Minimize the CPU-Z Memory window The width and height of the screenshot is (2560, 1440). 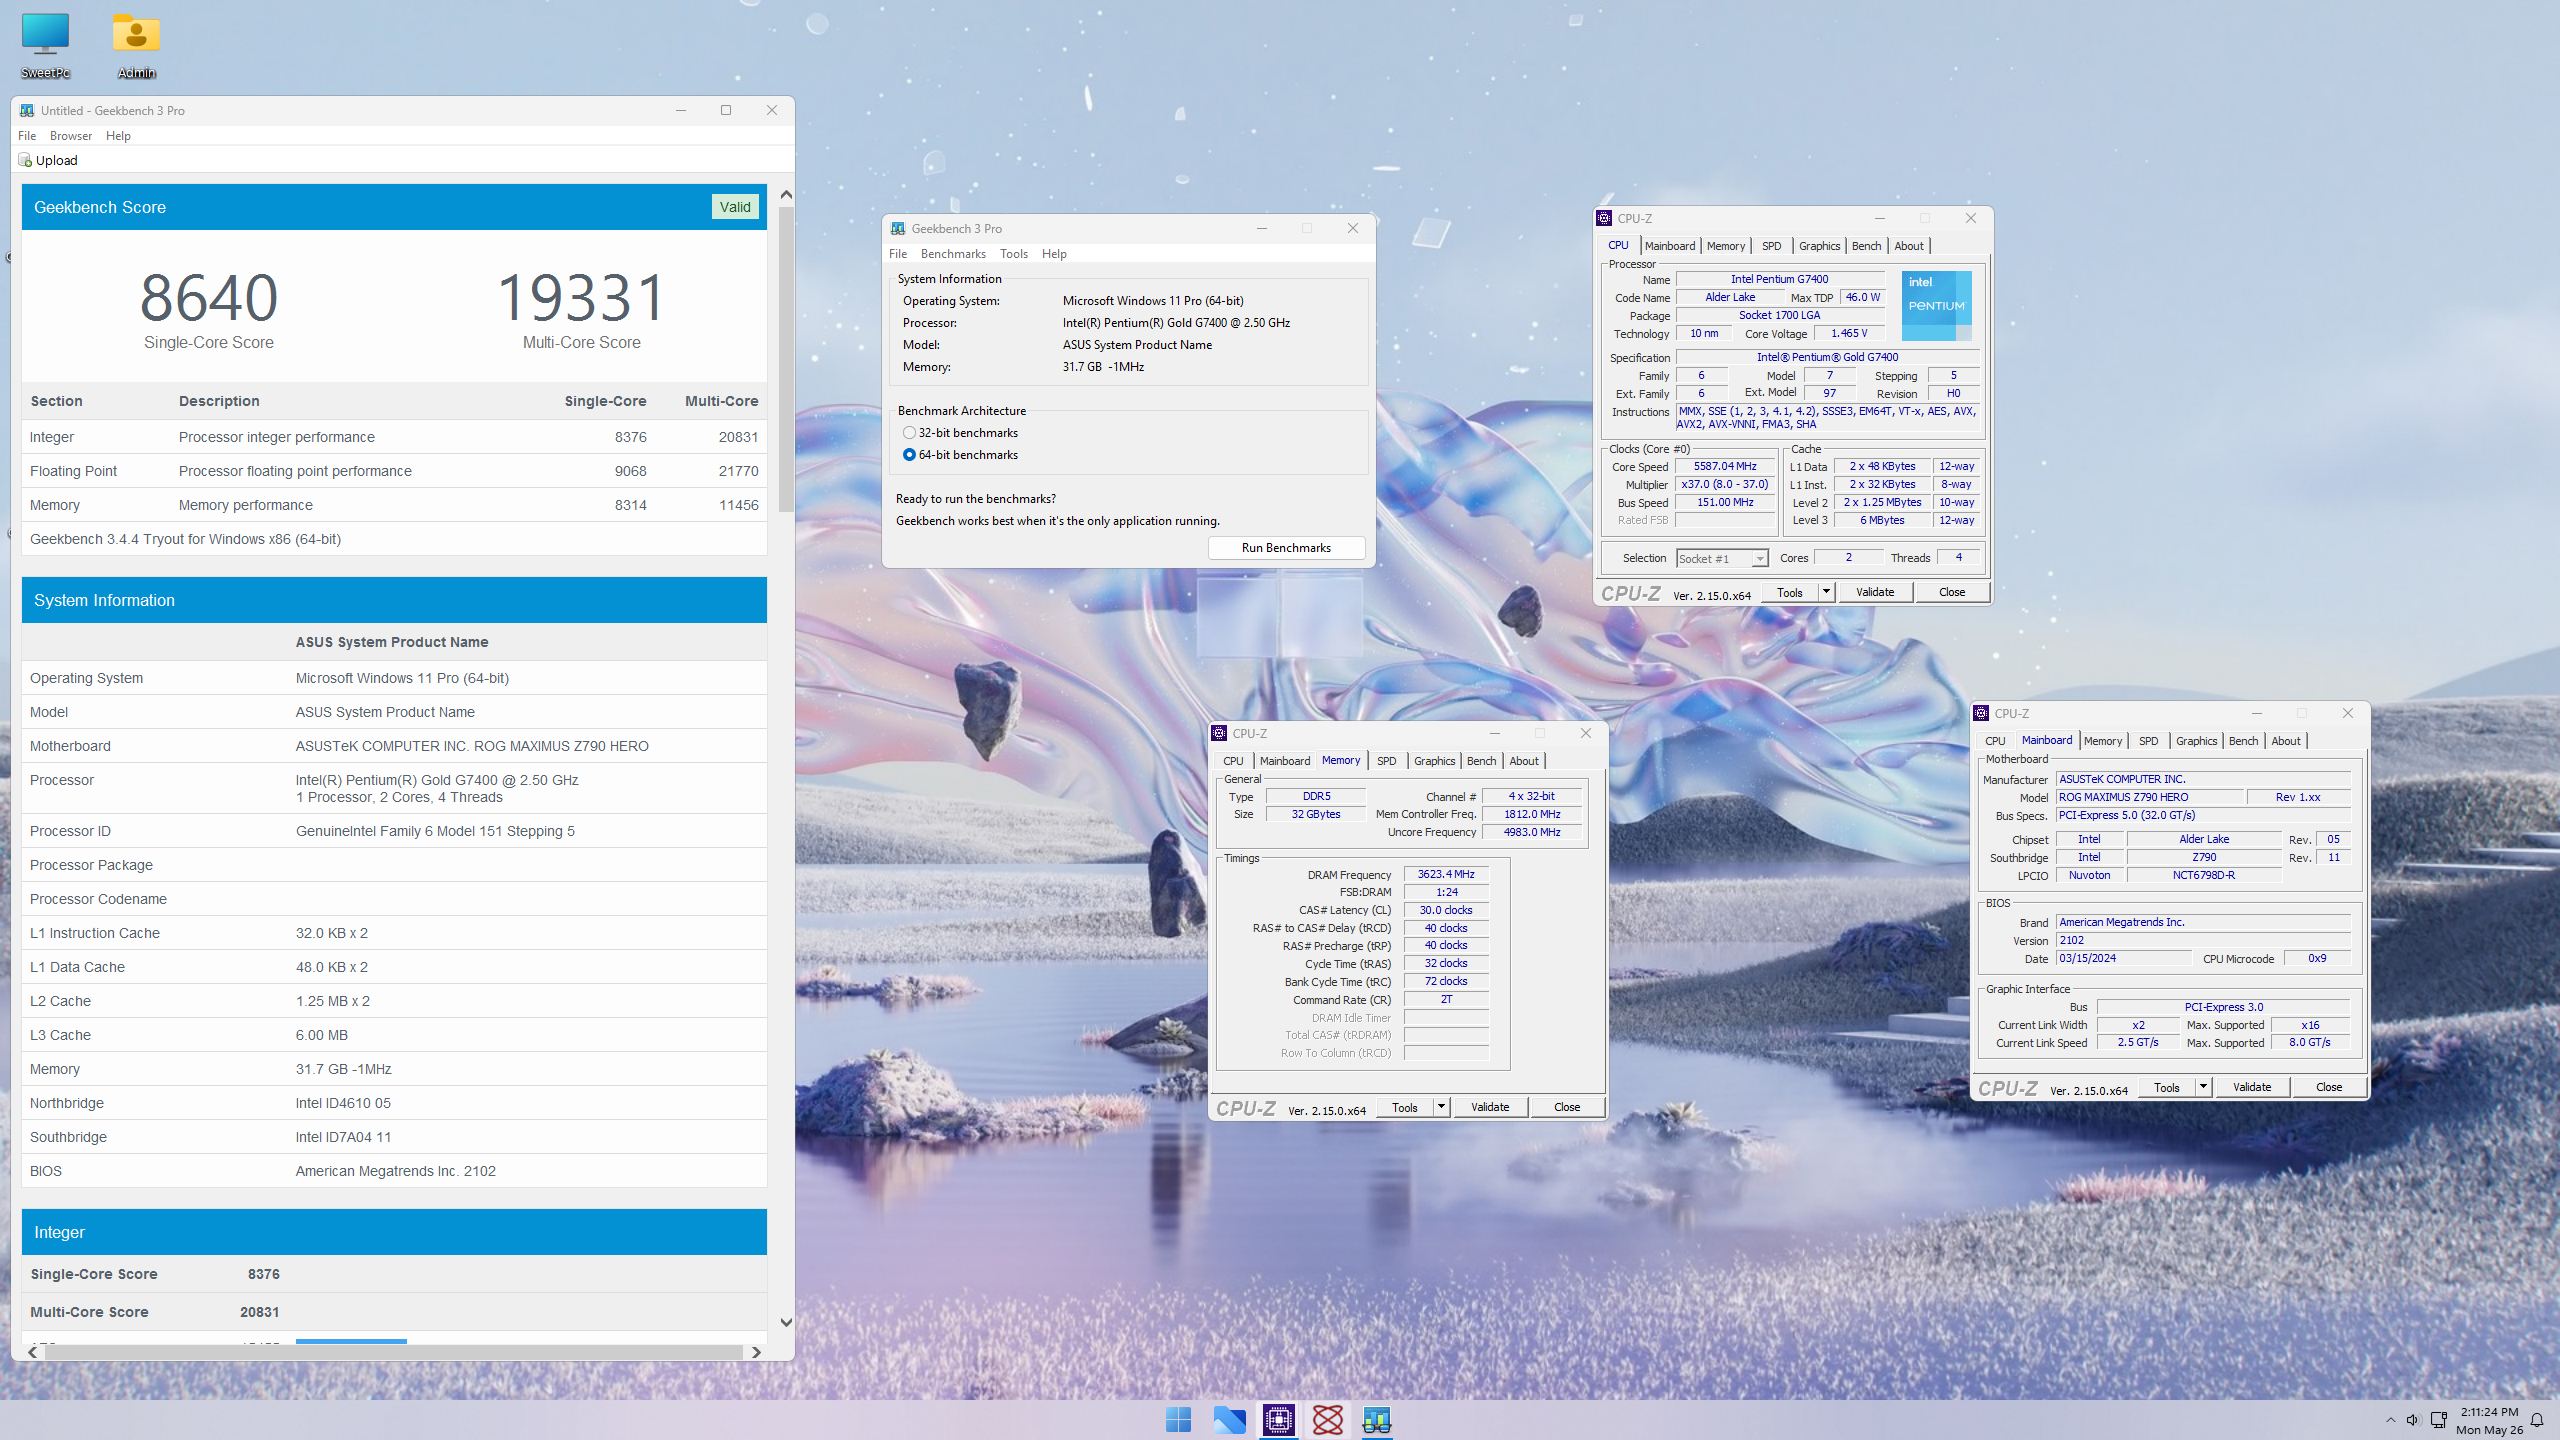point(1494,733)
